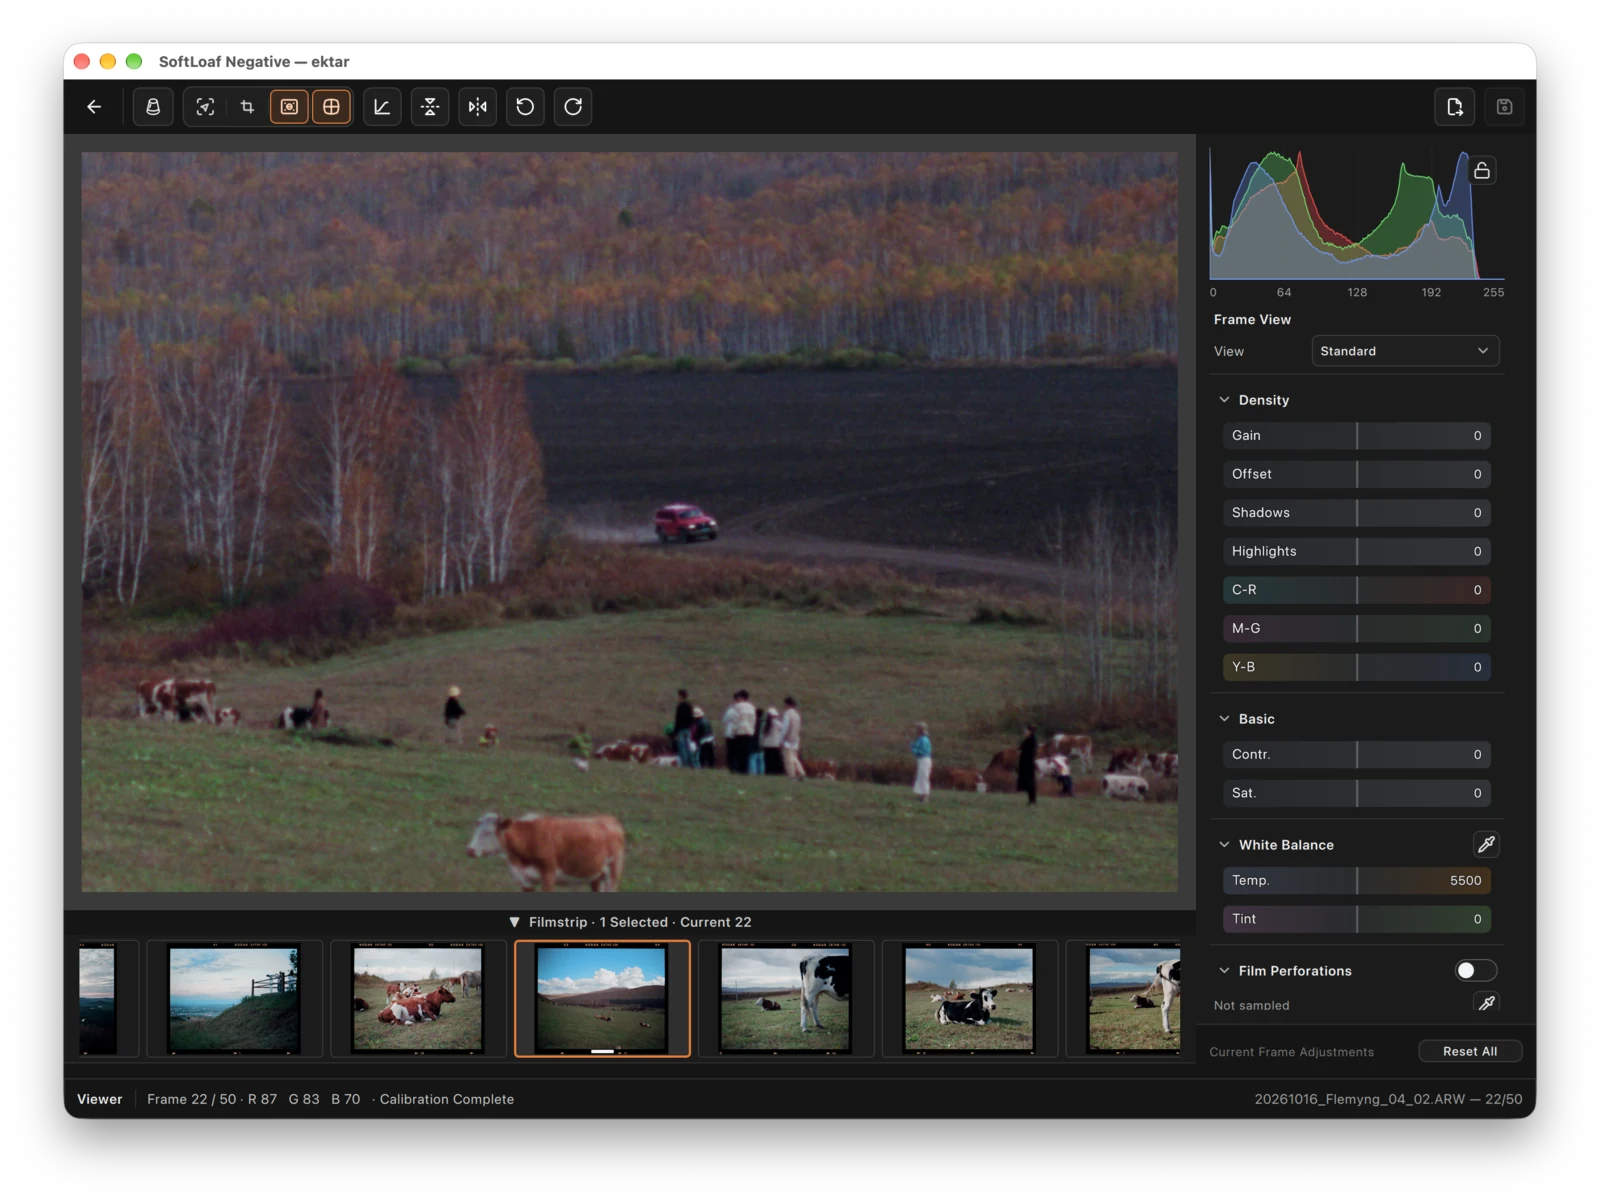
Task: Toggle the grid overlay button
Action: (x=331, y=107)
